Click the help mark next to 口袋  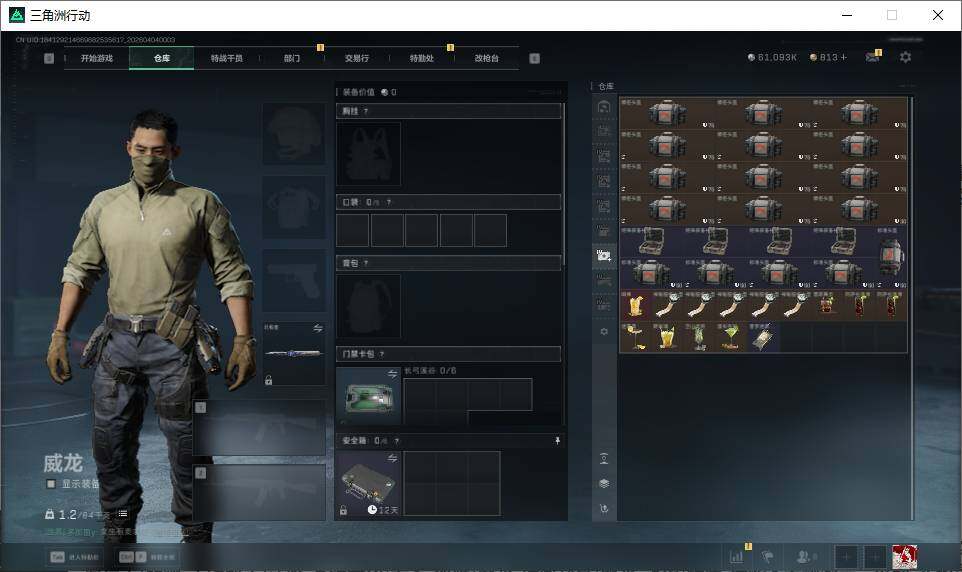(x=388, y=202)
